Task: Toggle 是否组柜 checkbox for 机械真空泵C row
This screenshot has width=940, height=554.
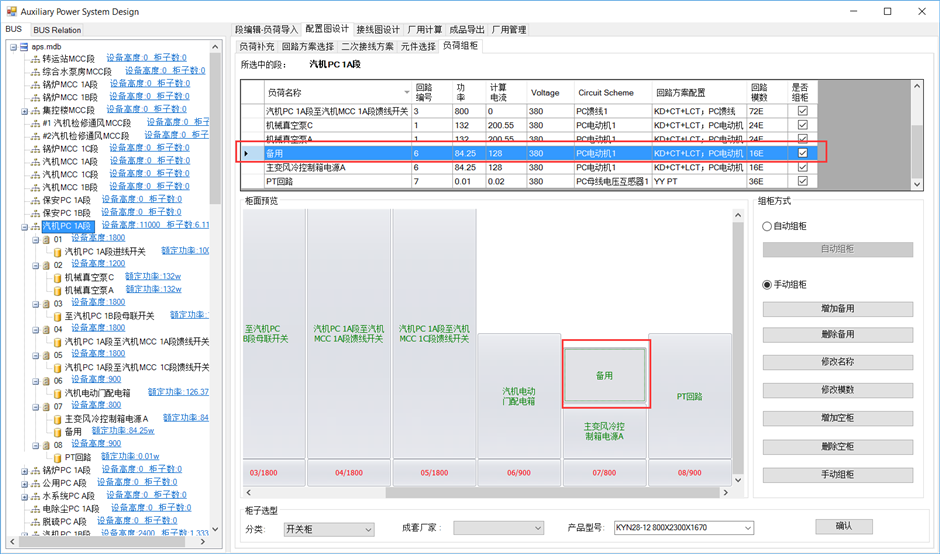Action: point(803,125)
